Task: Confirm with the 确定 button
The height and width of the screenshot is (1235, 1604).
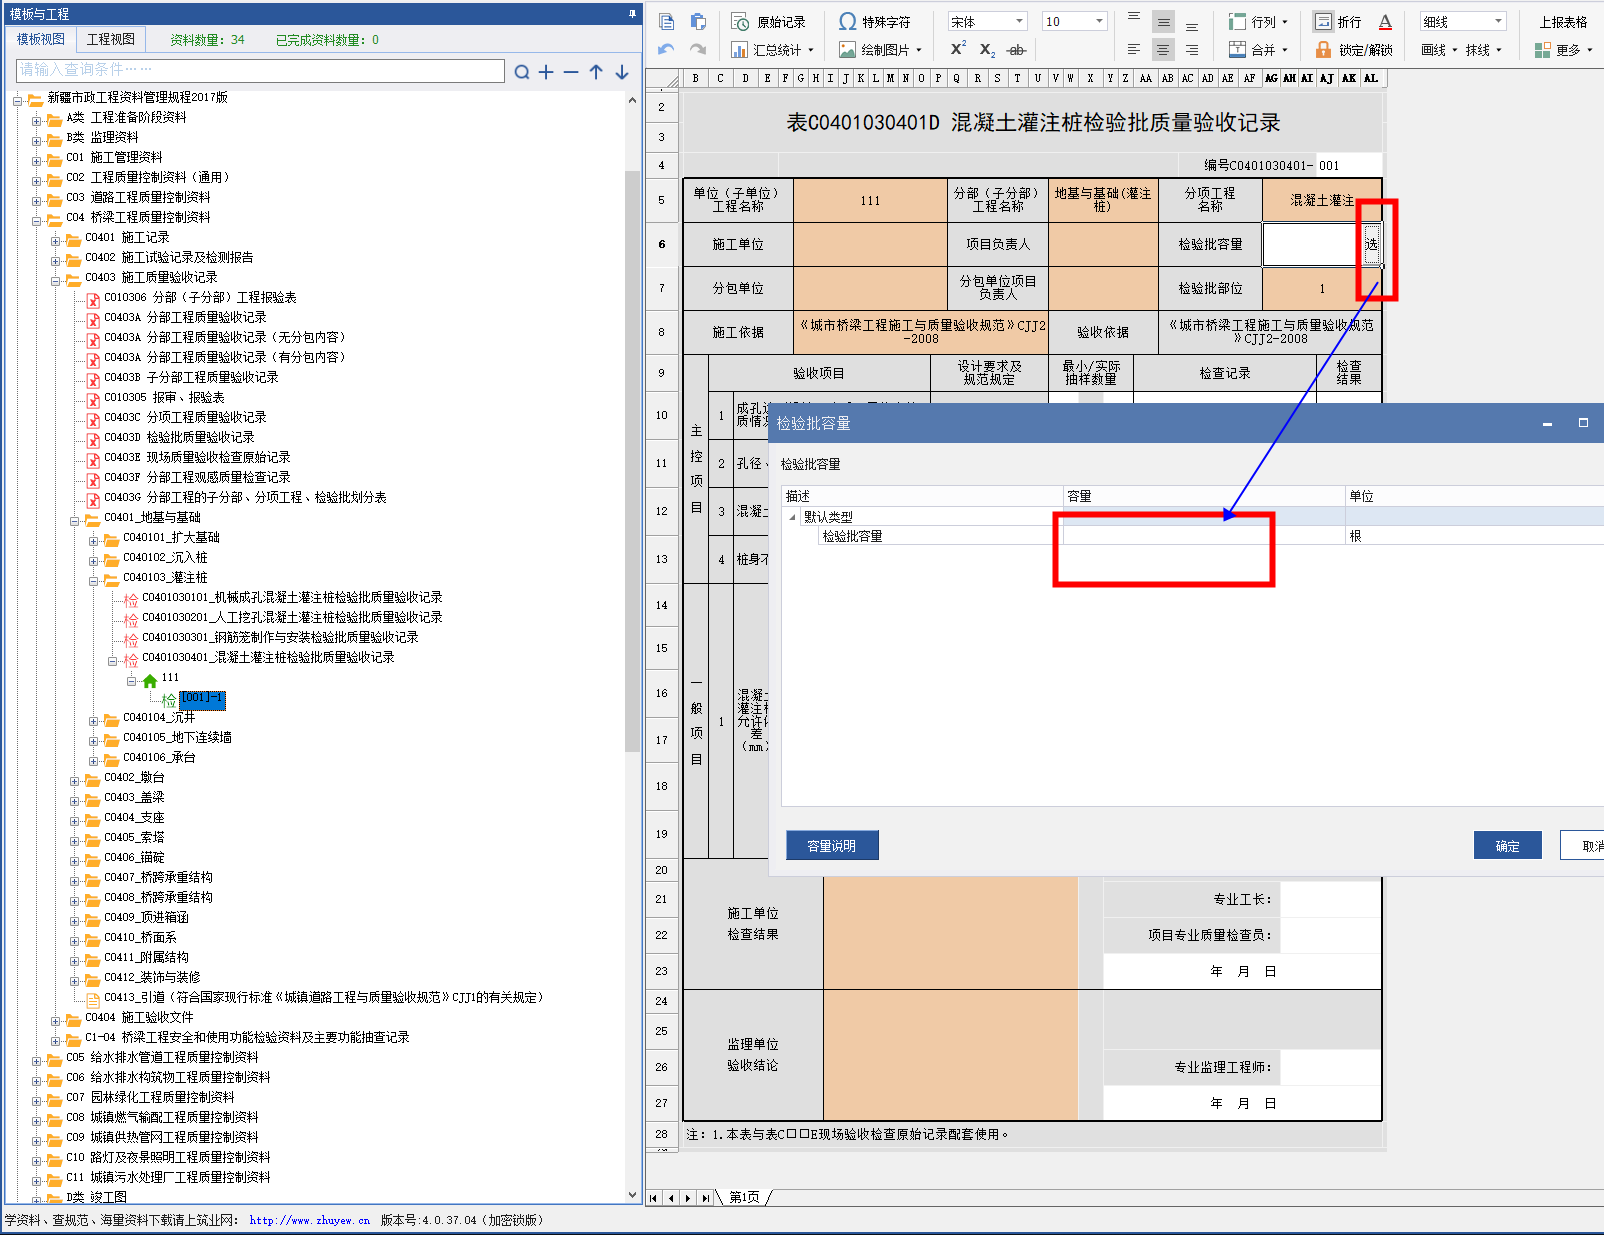Action: pyautogui.click(x=1508, y=846)
